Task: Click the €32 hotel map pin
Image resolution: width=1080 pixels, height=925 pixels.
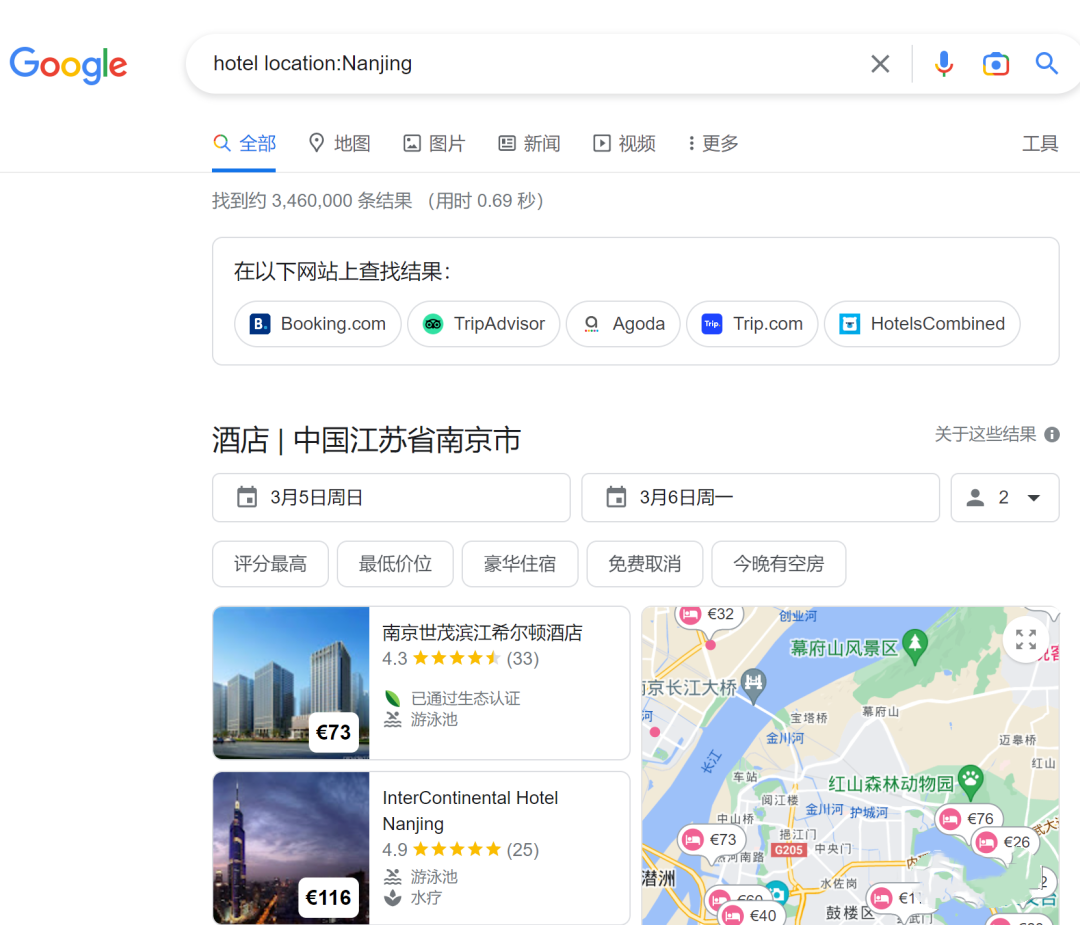Action: point(708,614)
